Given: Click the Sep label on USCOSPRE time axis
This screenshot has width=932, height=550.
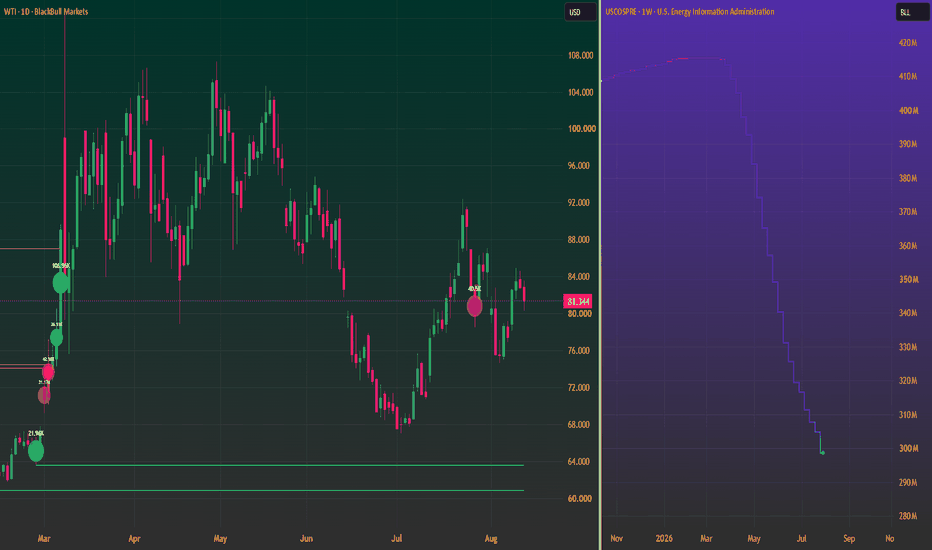Looking at the screenshot, I should click(849, 538).
